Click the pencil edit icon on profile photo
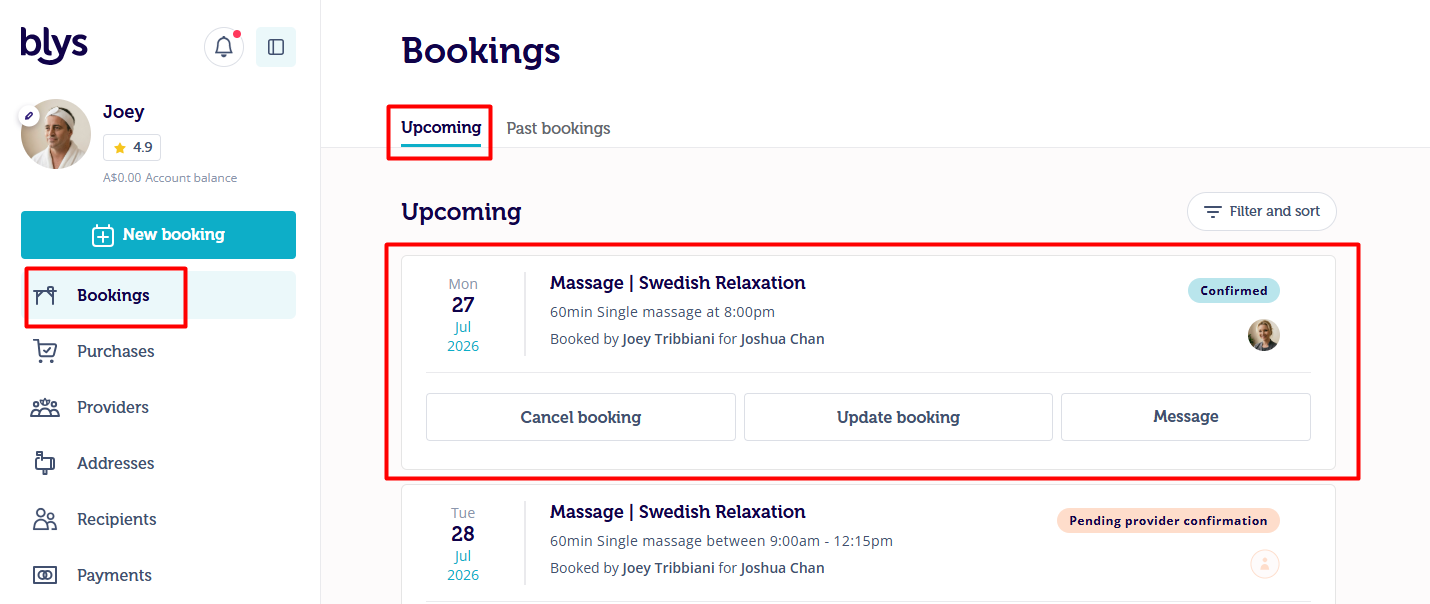The width and height of the screenshot is (1430, 604). point(30,116)
